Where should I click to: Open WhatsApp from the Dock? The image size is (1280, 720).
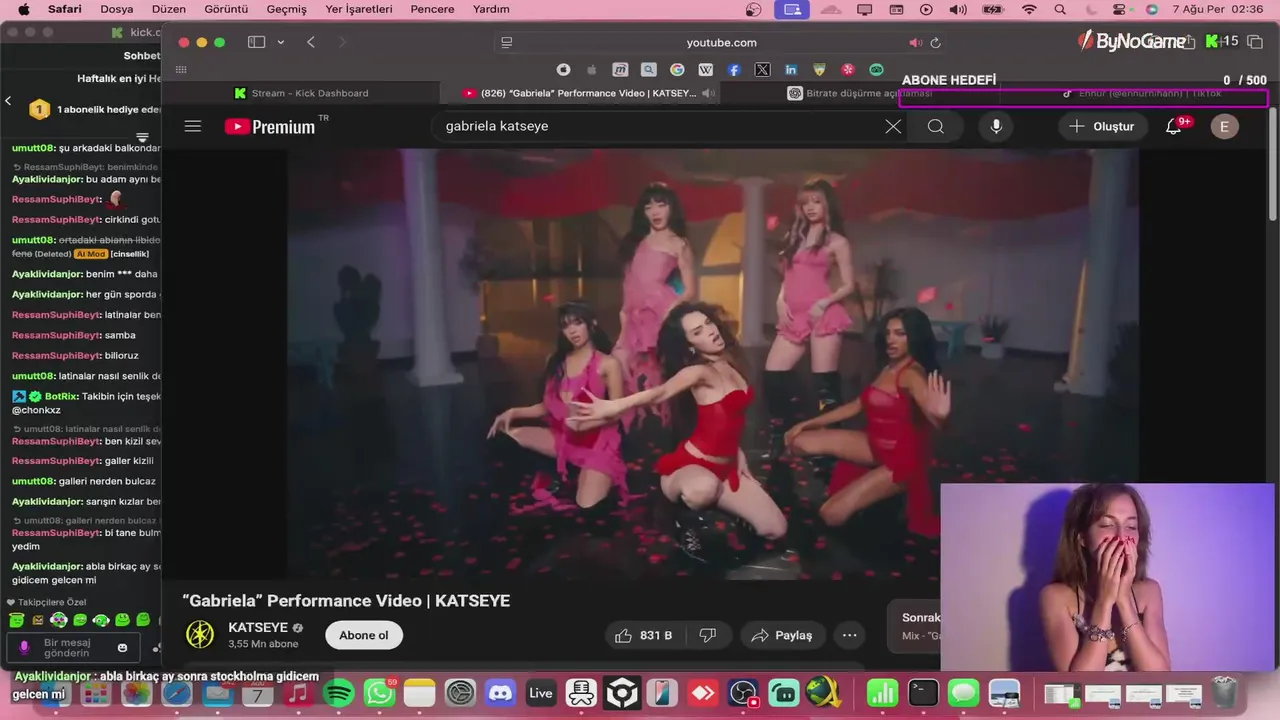coord(379,692)
